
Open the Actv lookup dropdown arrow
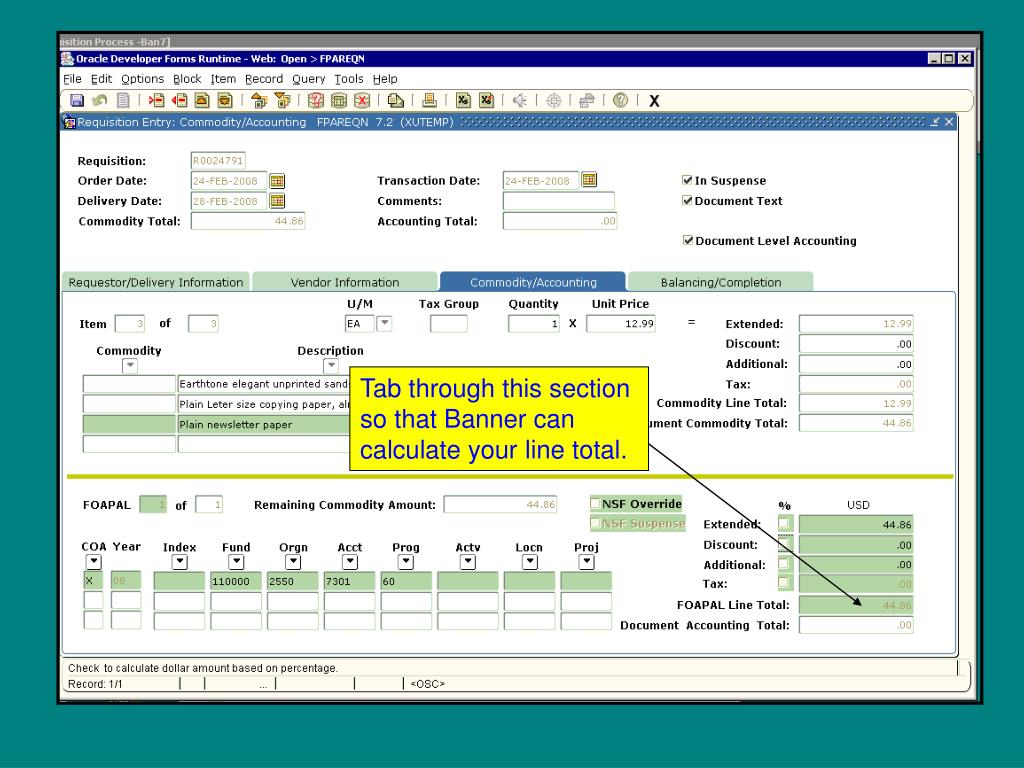pos(468,562)
